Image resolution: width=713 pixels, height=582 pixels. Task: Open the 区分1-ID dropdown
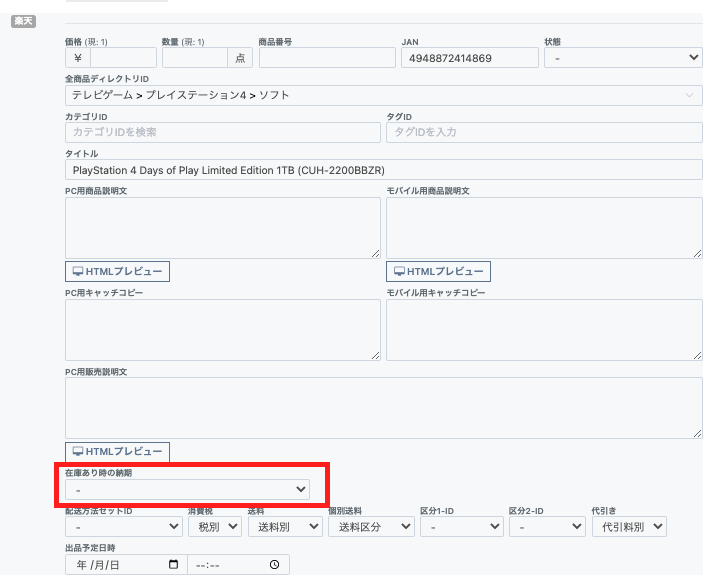[462, 527]
